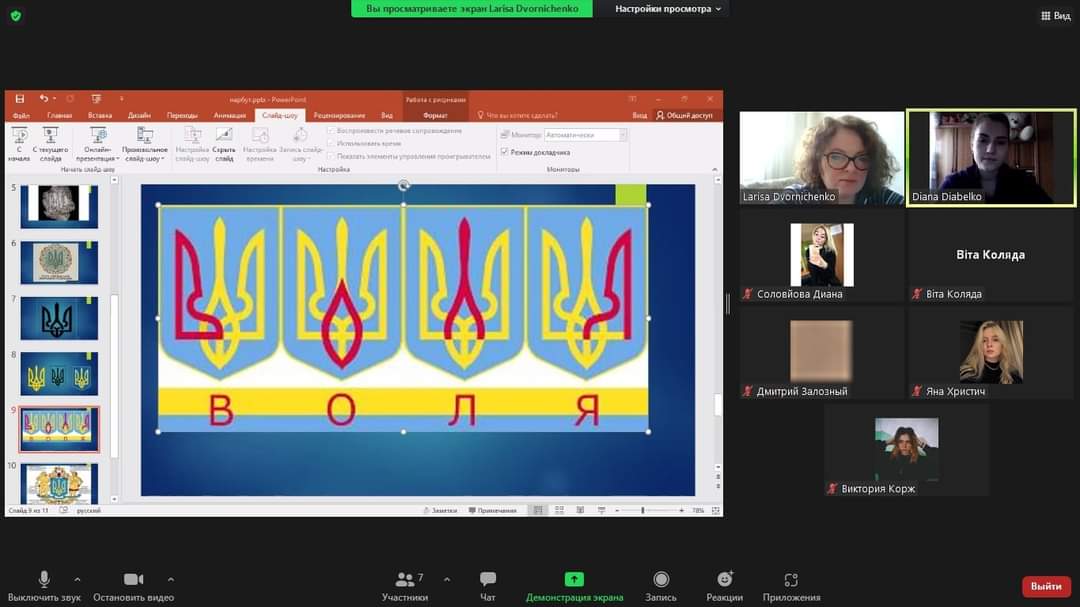Mute microphone with Выключить звук icon
Image resolution: width=1080 pixels, height=607 pixels.
[44, 580]
